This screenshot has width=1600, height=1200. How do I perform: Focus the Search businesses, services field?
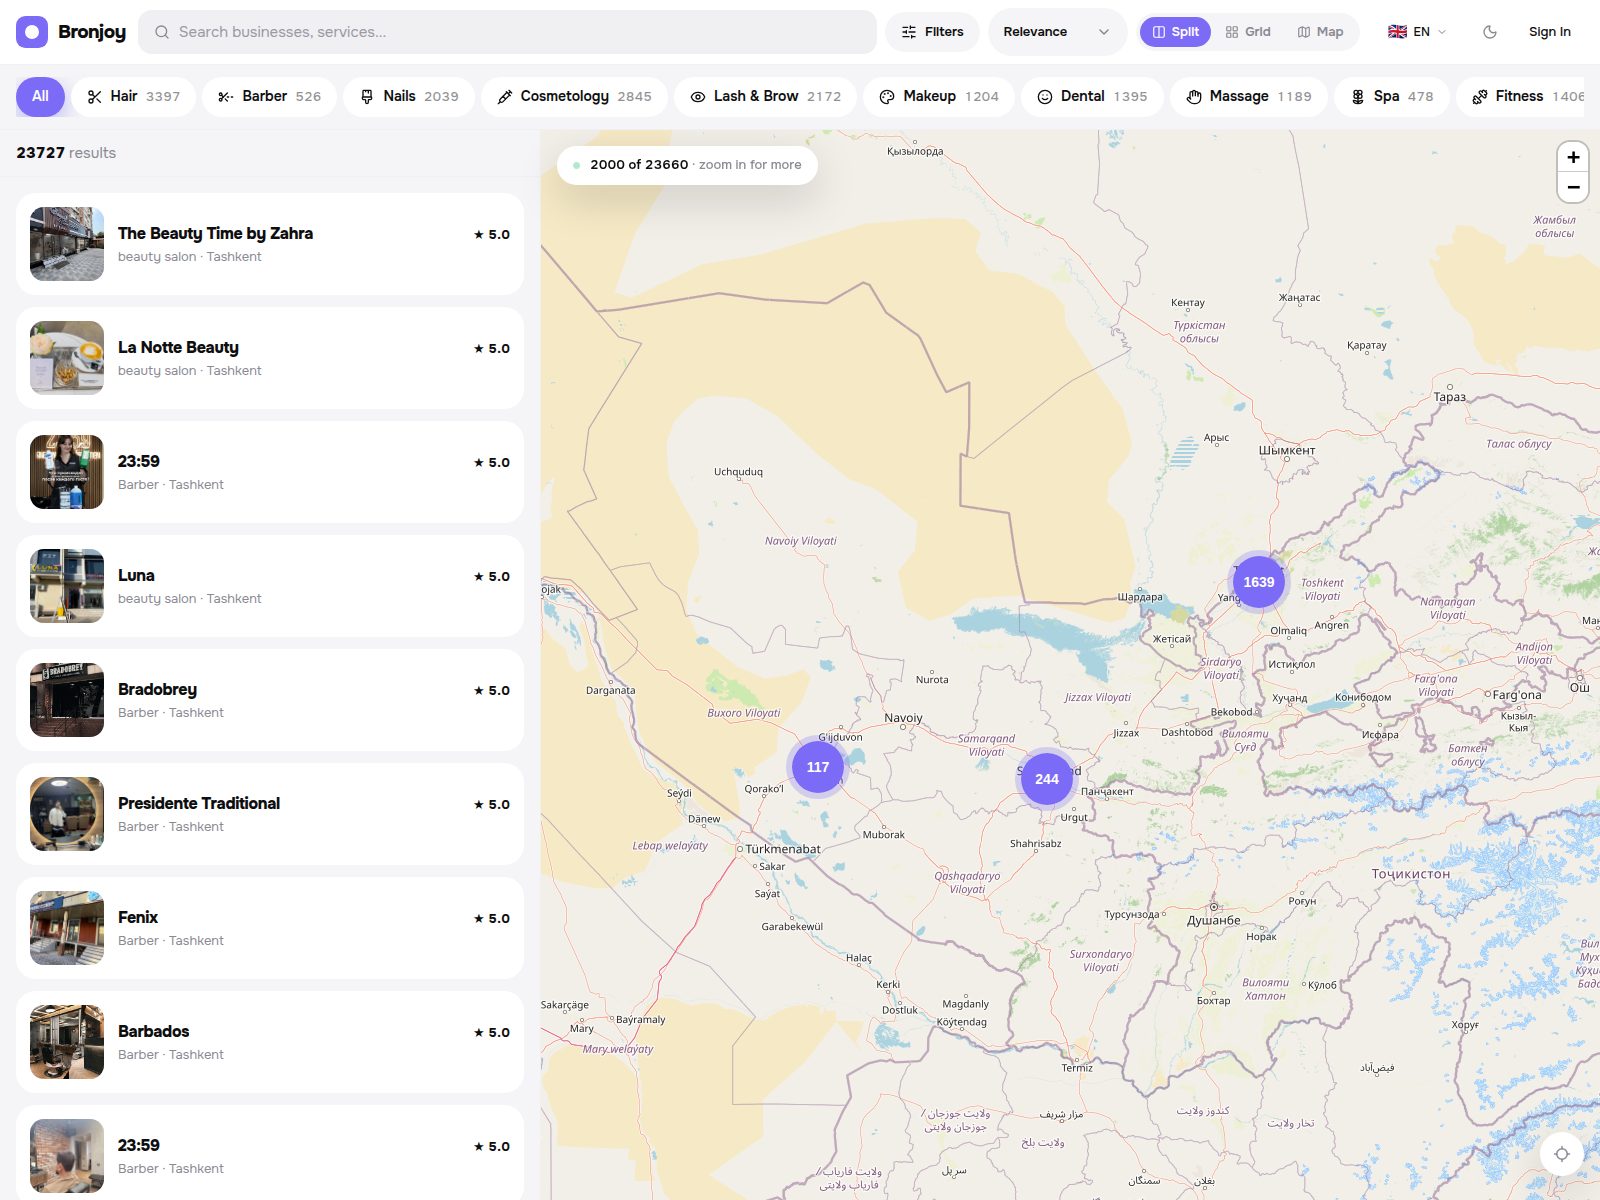click(x=507, y=32)
